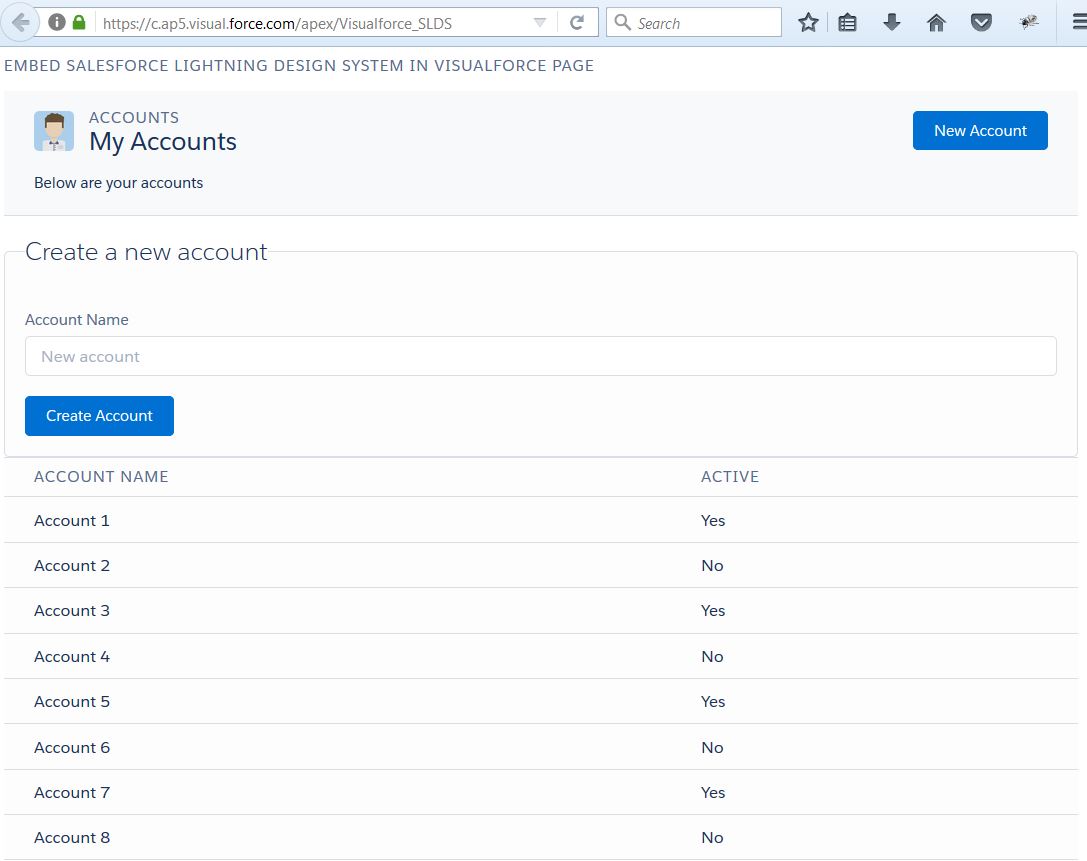Select the Account 3 row entry
The width and height of the screenshot is (1087, 861).
(71, 610)
